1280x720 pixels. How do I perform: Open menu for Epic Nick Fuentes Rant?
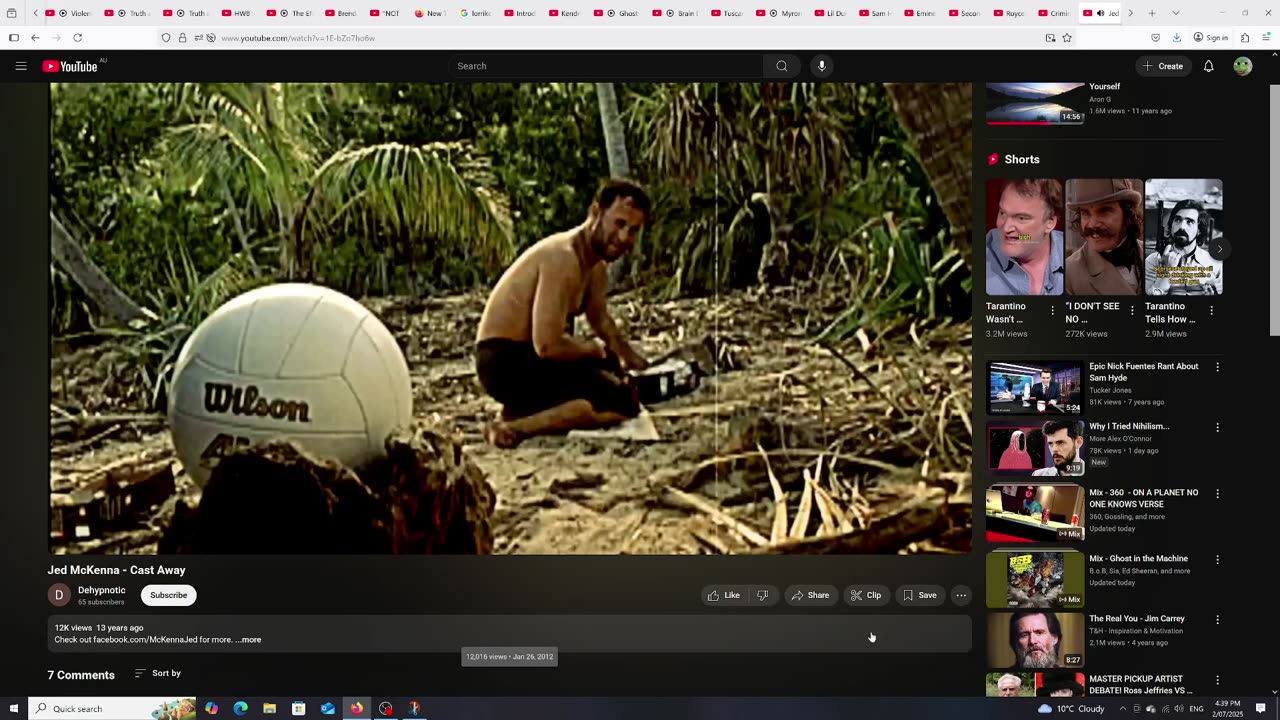pos(1217,367)
